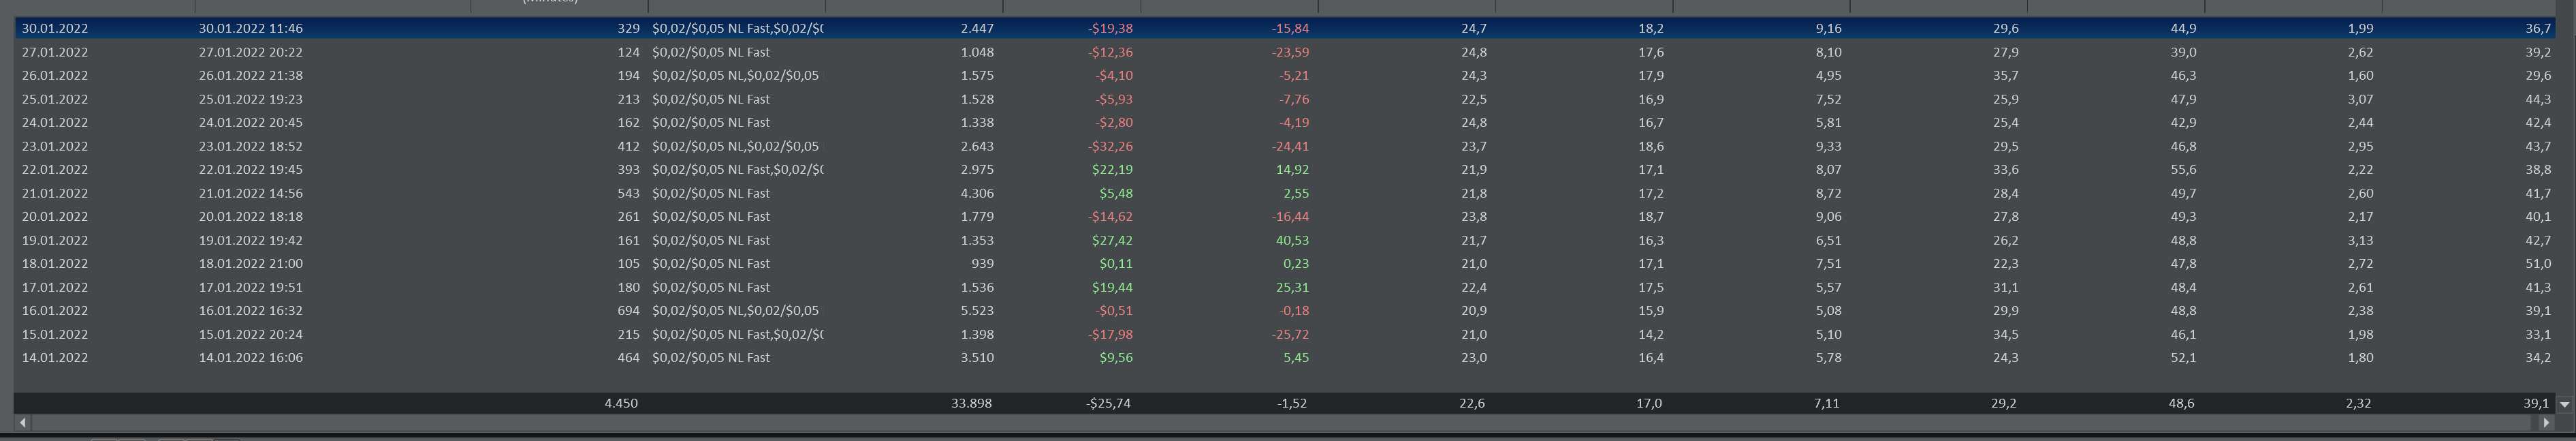
Task: Select the 18.01.2022 21:00 session row
Action: 1285,264
